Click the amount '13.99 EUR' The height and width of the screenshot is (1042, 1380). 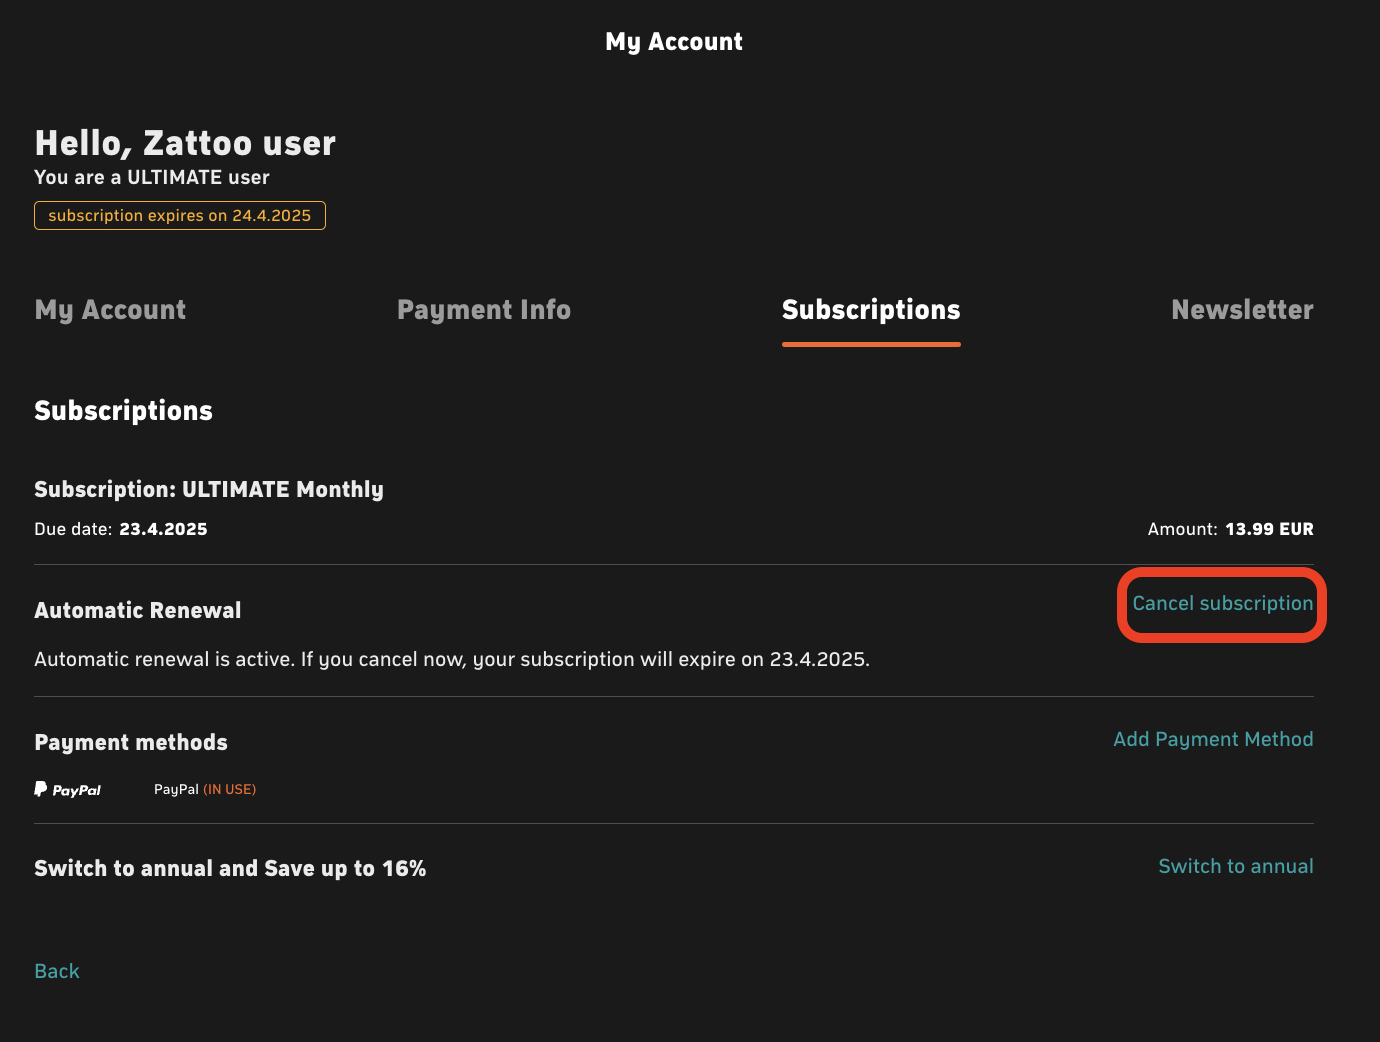click(1269, 529)
